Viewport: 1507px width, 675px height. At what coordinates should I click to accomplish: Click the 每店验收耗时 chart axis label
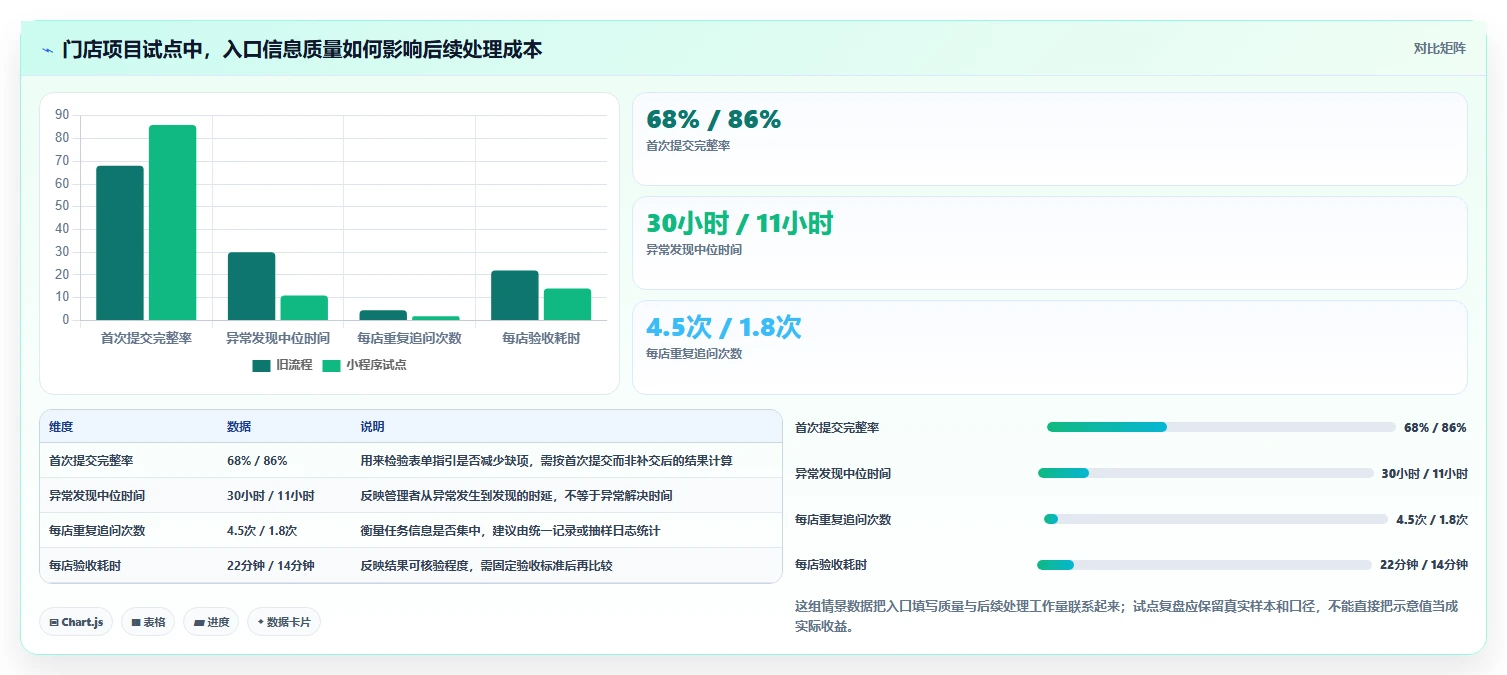[x=541, y=339]
